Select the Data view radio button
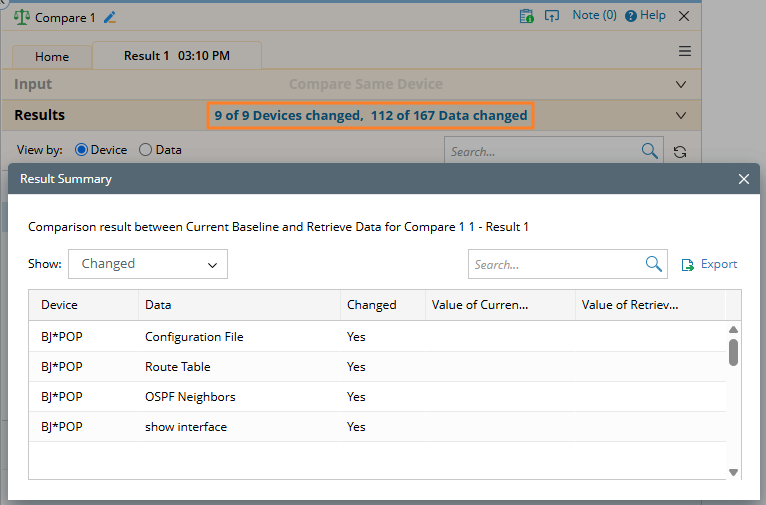This screenshot has height=505, width=766. (x=146, y=150)
